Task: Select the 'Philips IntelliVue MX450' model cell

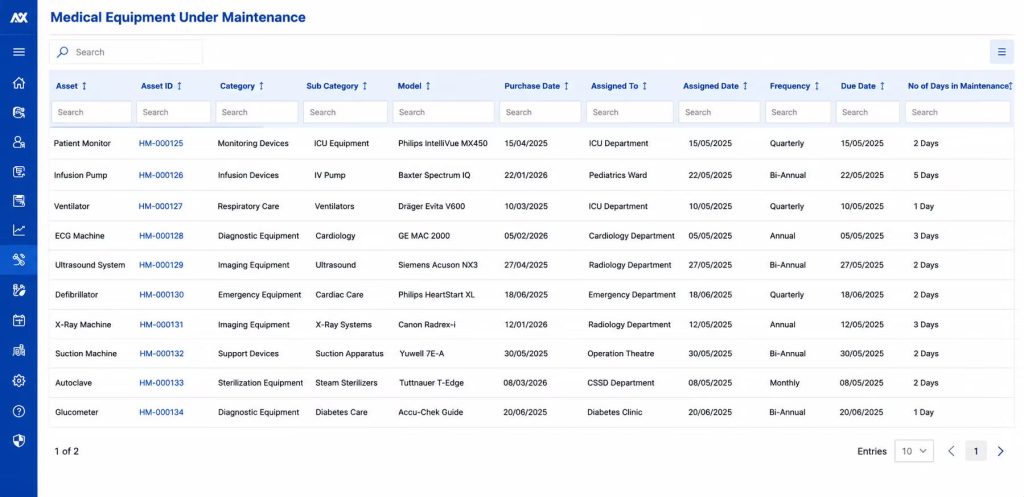Action: [x=443, y=143]
